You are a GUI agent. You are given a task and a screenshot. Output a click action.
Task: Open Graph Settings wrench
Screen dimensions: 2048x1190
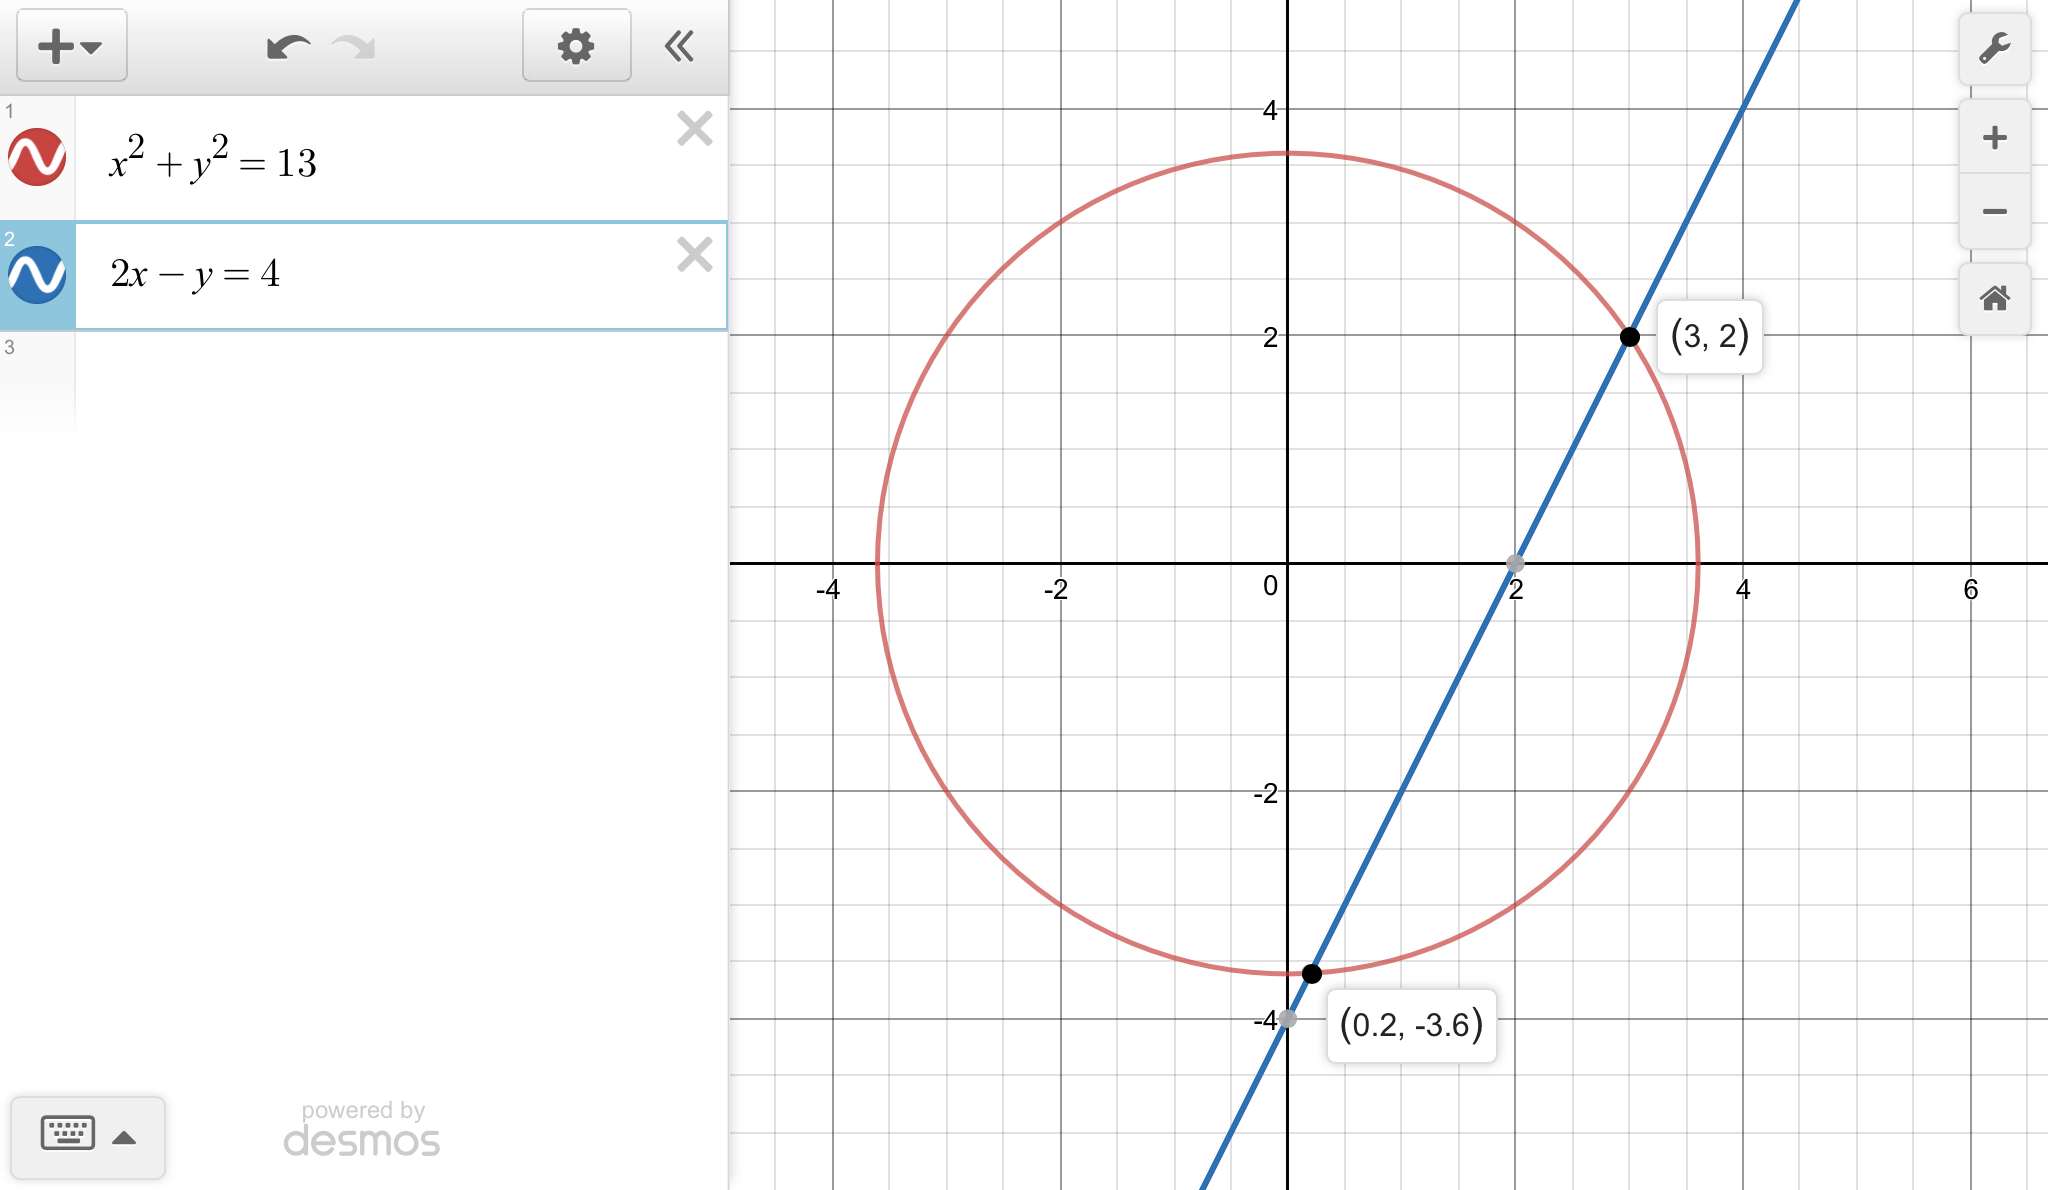coord(1994,48)
